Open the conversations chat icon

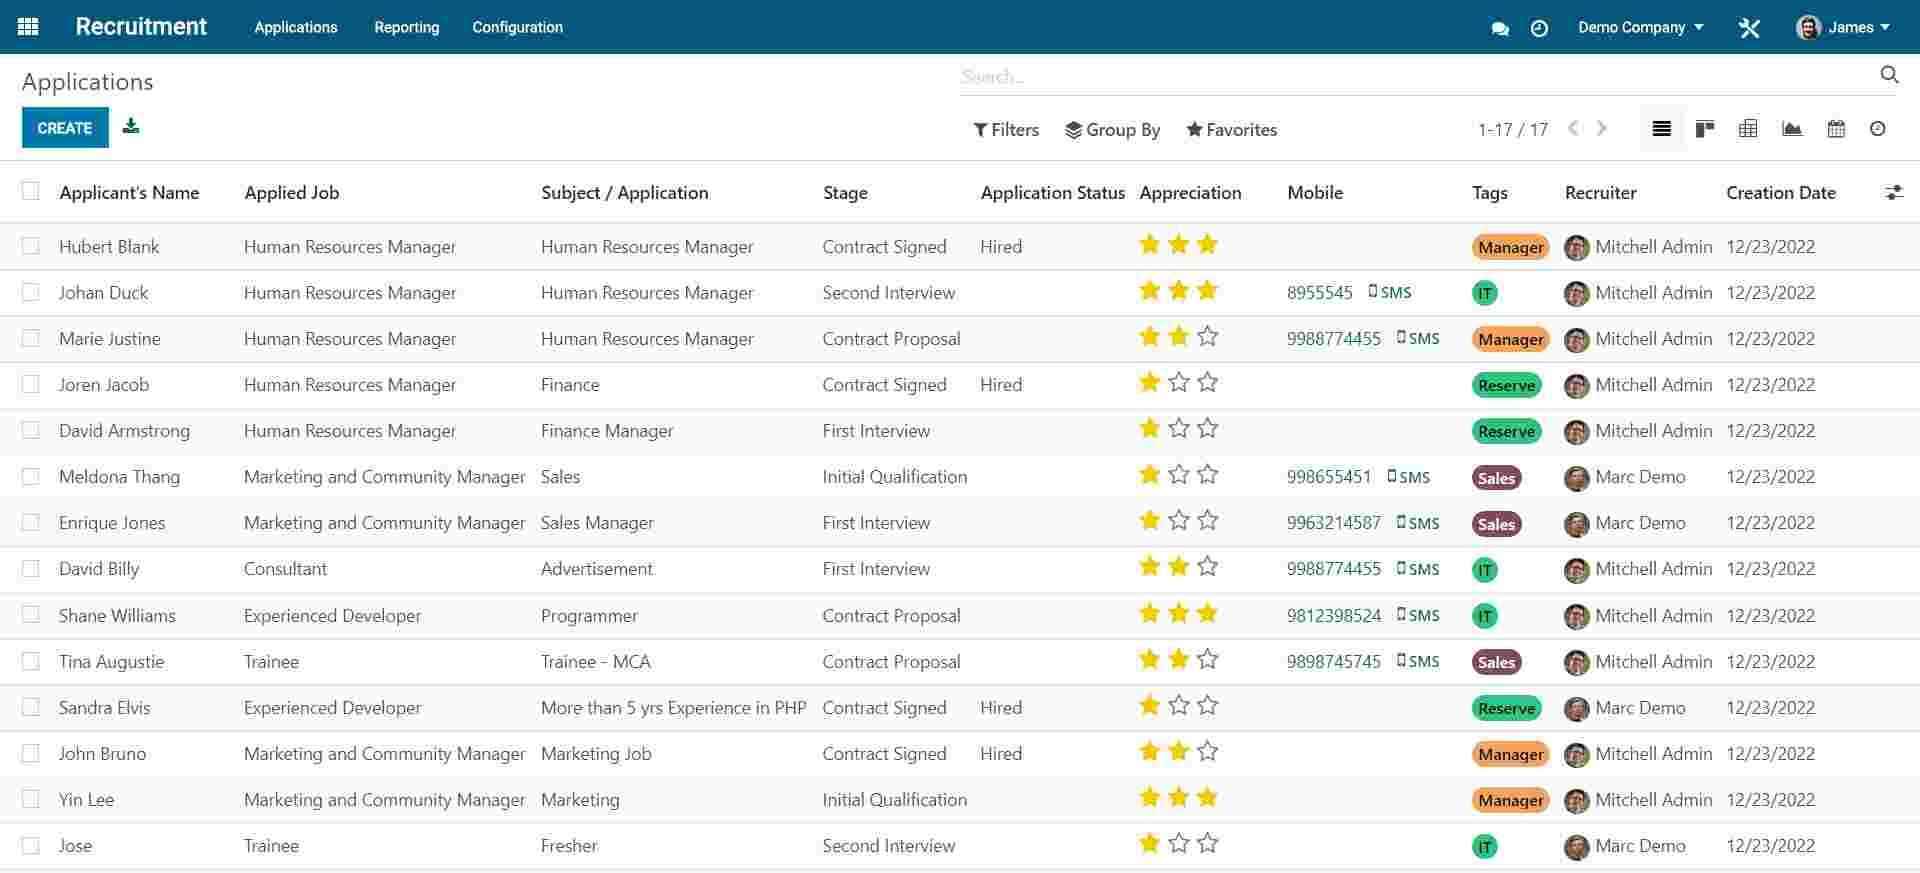(x=1500, y=28)
